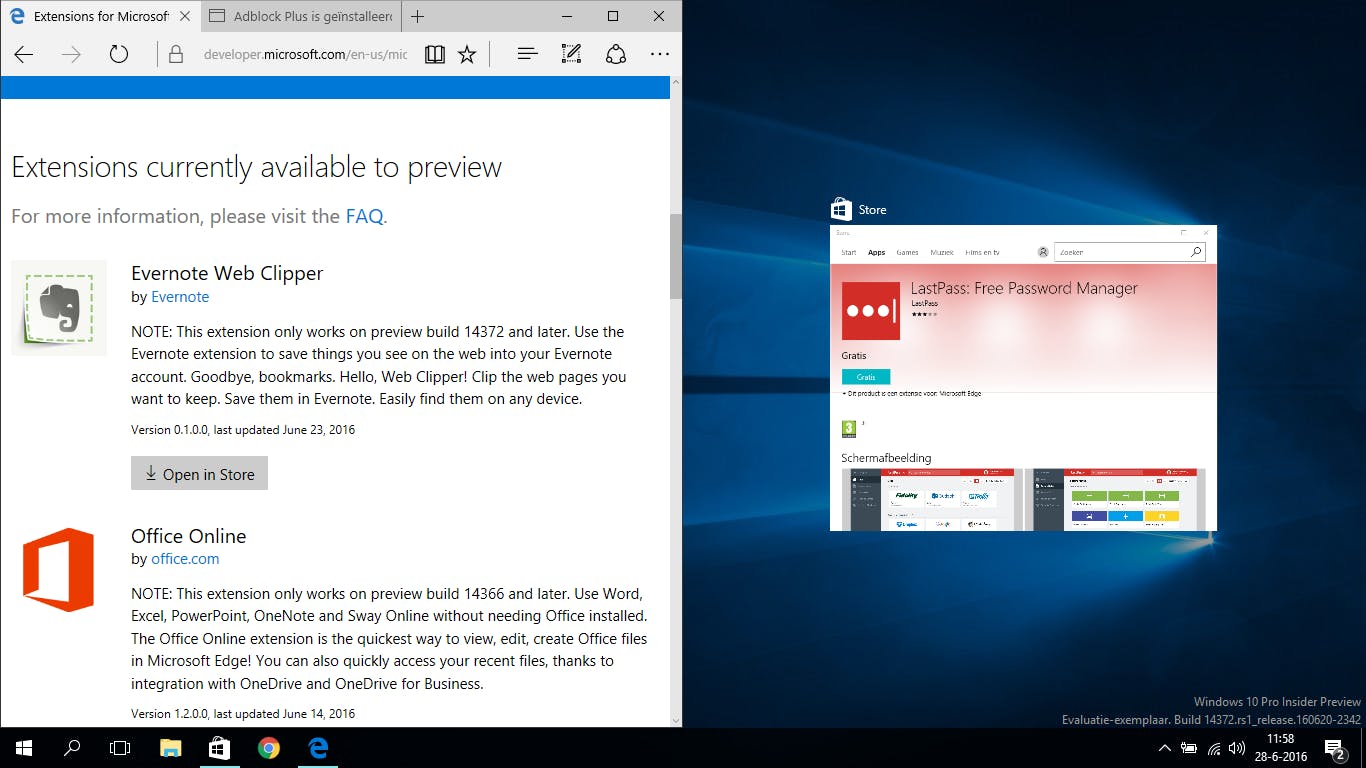Launch File Explorer from the taskbar
Screen dimensions: 1366x768
[171, 748]
